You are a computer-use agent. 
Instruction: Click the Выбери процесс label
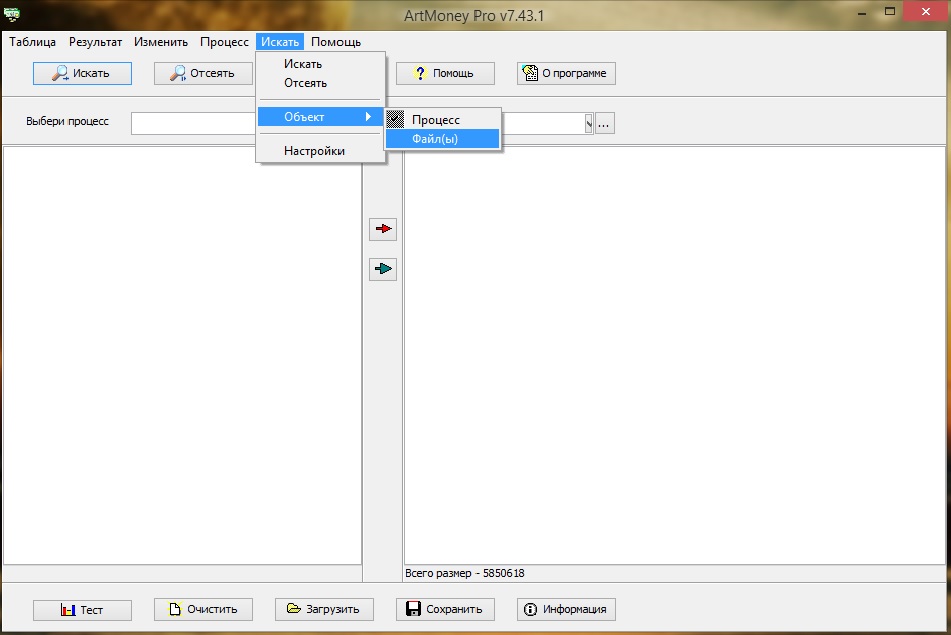(x=67, y=121)
